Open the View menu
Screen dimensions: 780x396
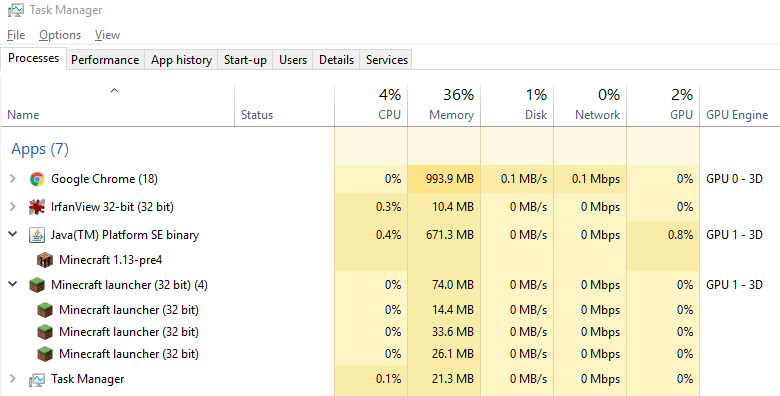pos(107,35)
